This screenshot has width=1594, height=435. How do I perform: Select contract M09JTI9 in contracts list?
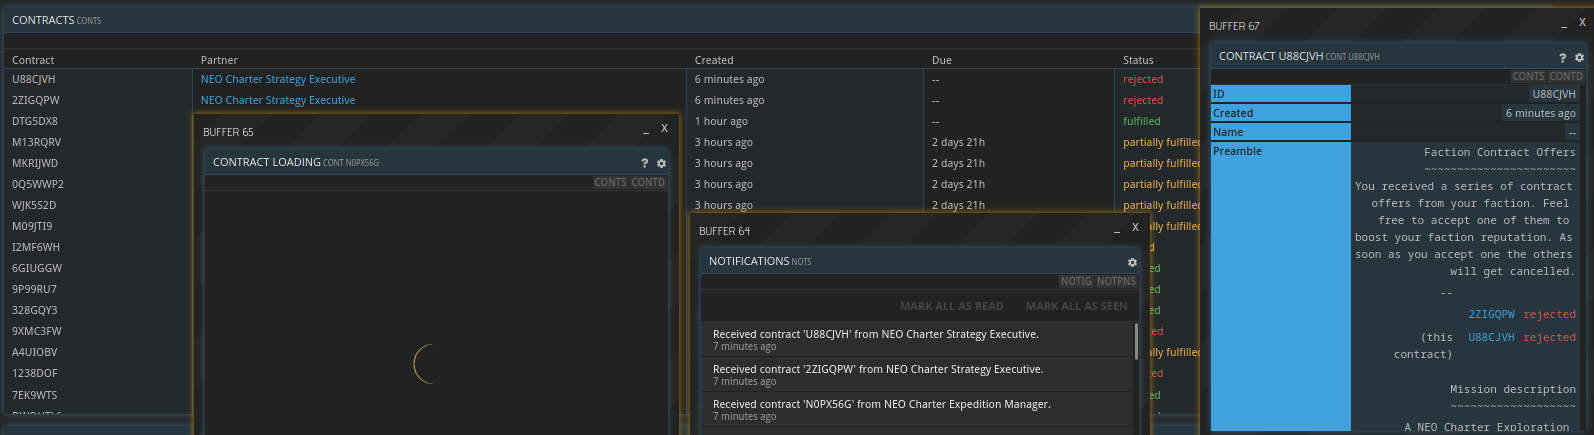32,226
